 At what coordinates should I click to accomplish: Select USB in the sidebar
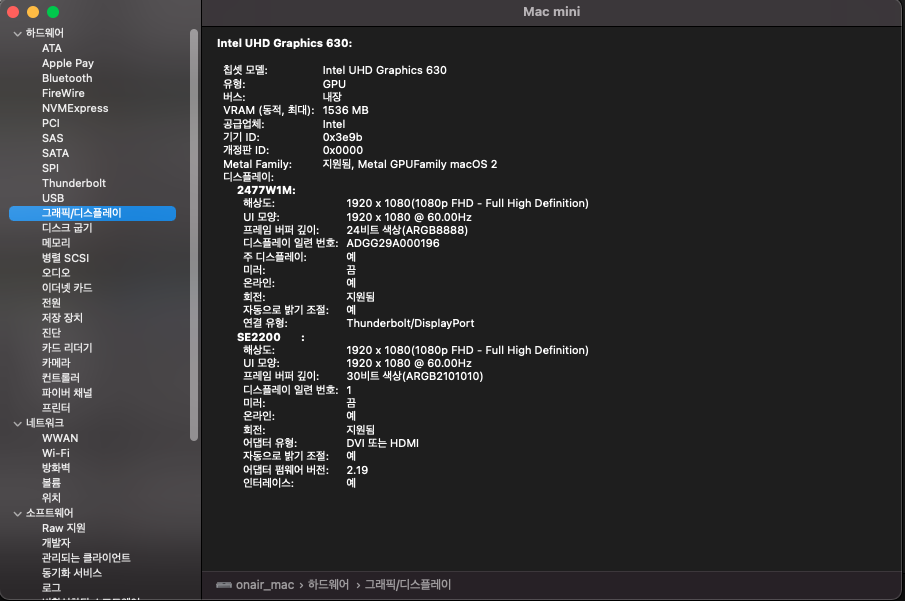[53, 199]
